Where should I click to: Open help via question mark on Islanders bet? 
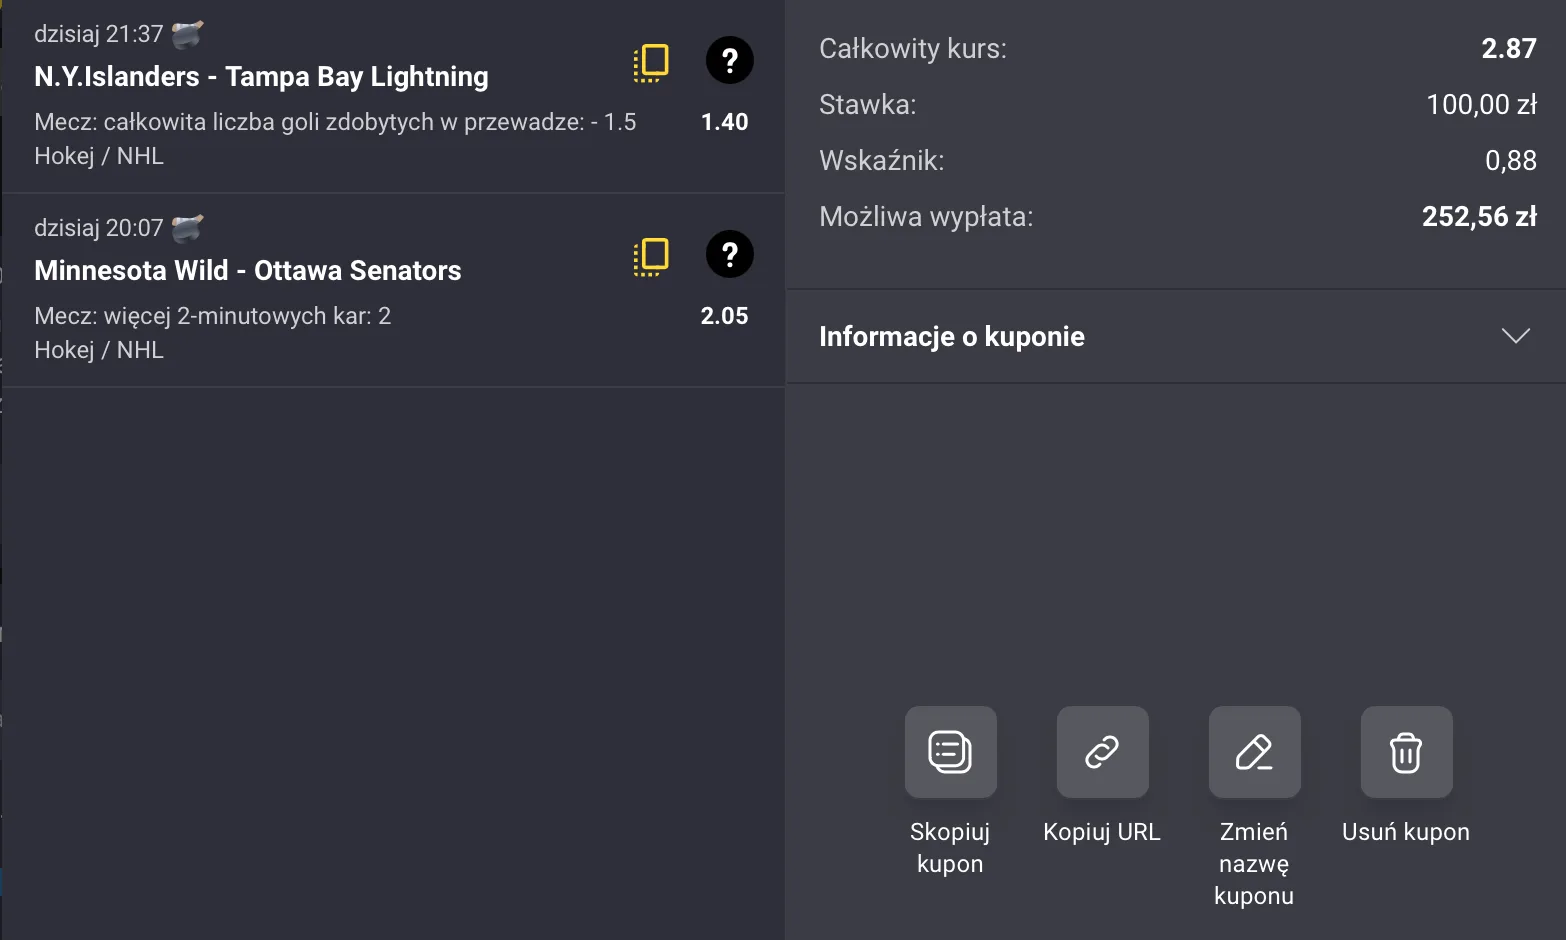pyautogui.click(x=729, y=61)
